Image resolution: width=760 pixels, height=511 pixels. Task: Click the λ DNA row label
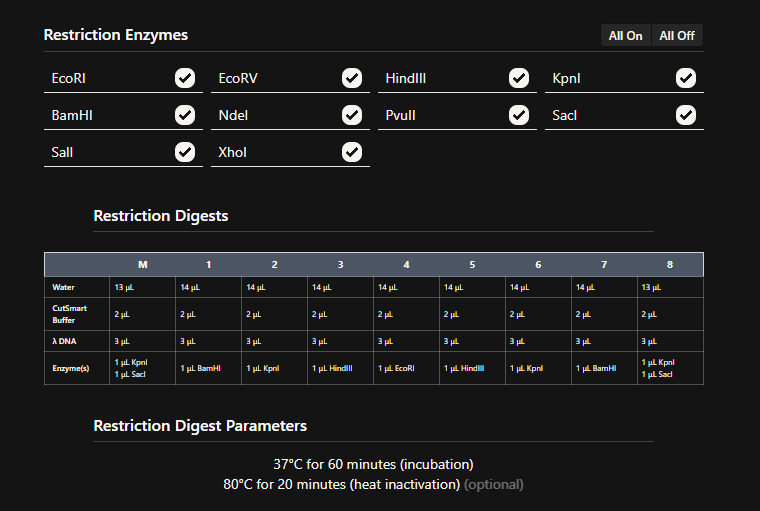point(64,341)
